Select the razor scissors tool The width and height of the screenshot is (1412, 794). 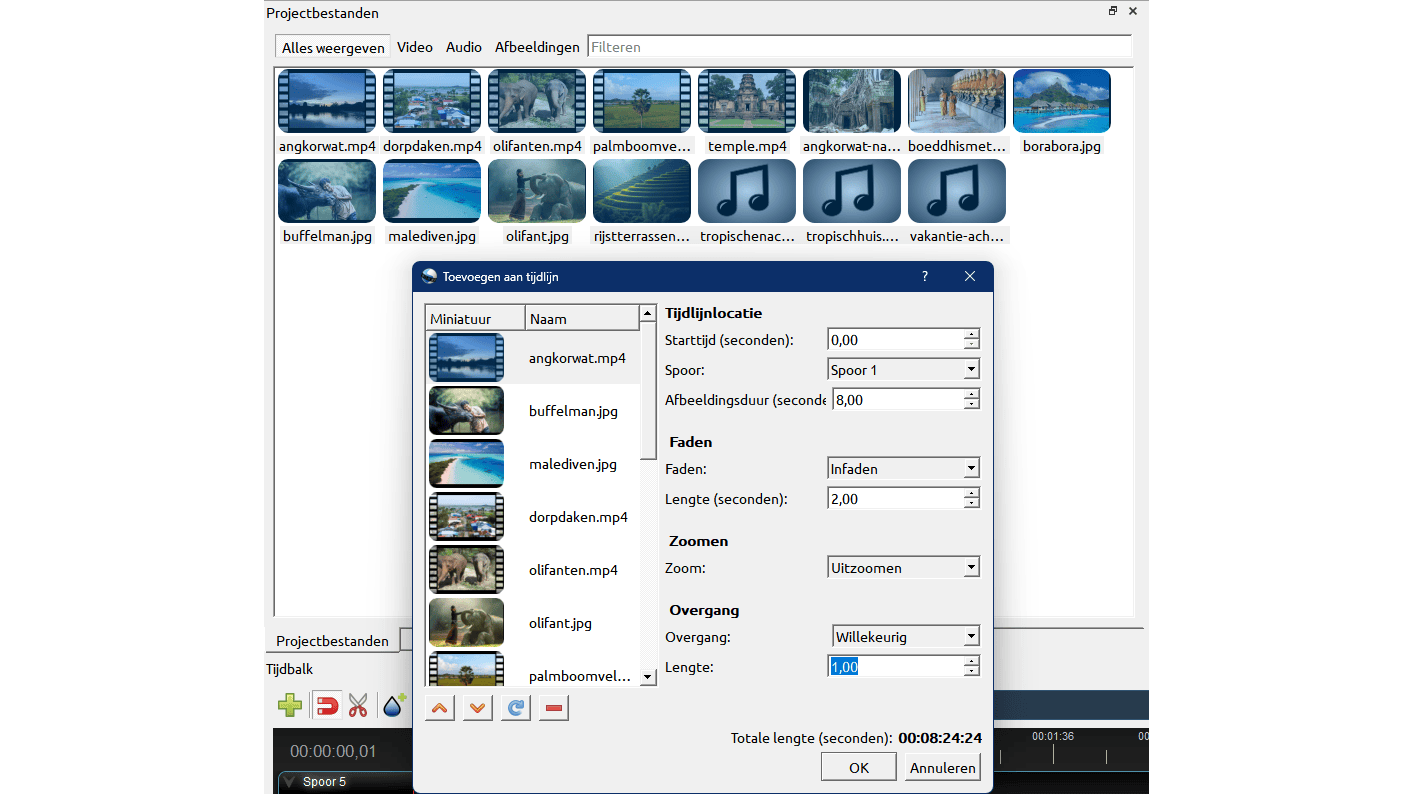(358, 706)
